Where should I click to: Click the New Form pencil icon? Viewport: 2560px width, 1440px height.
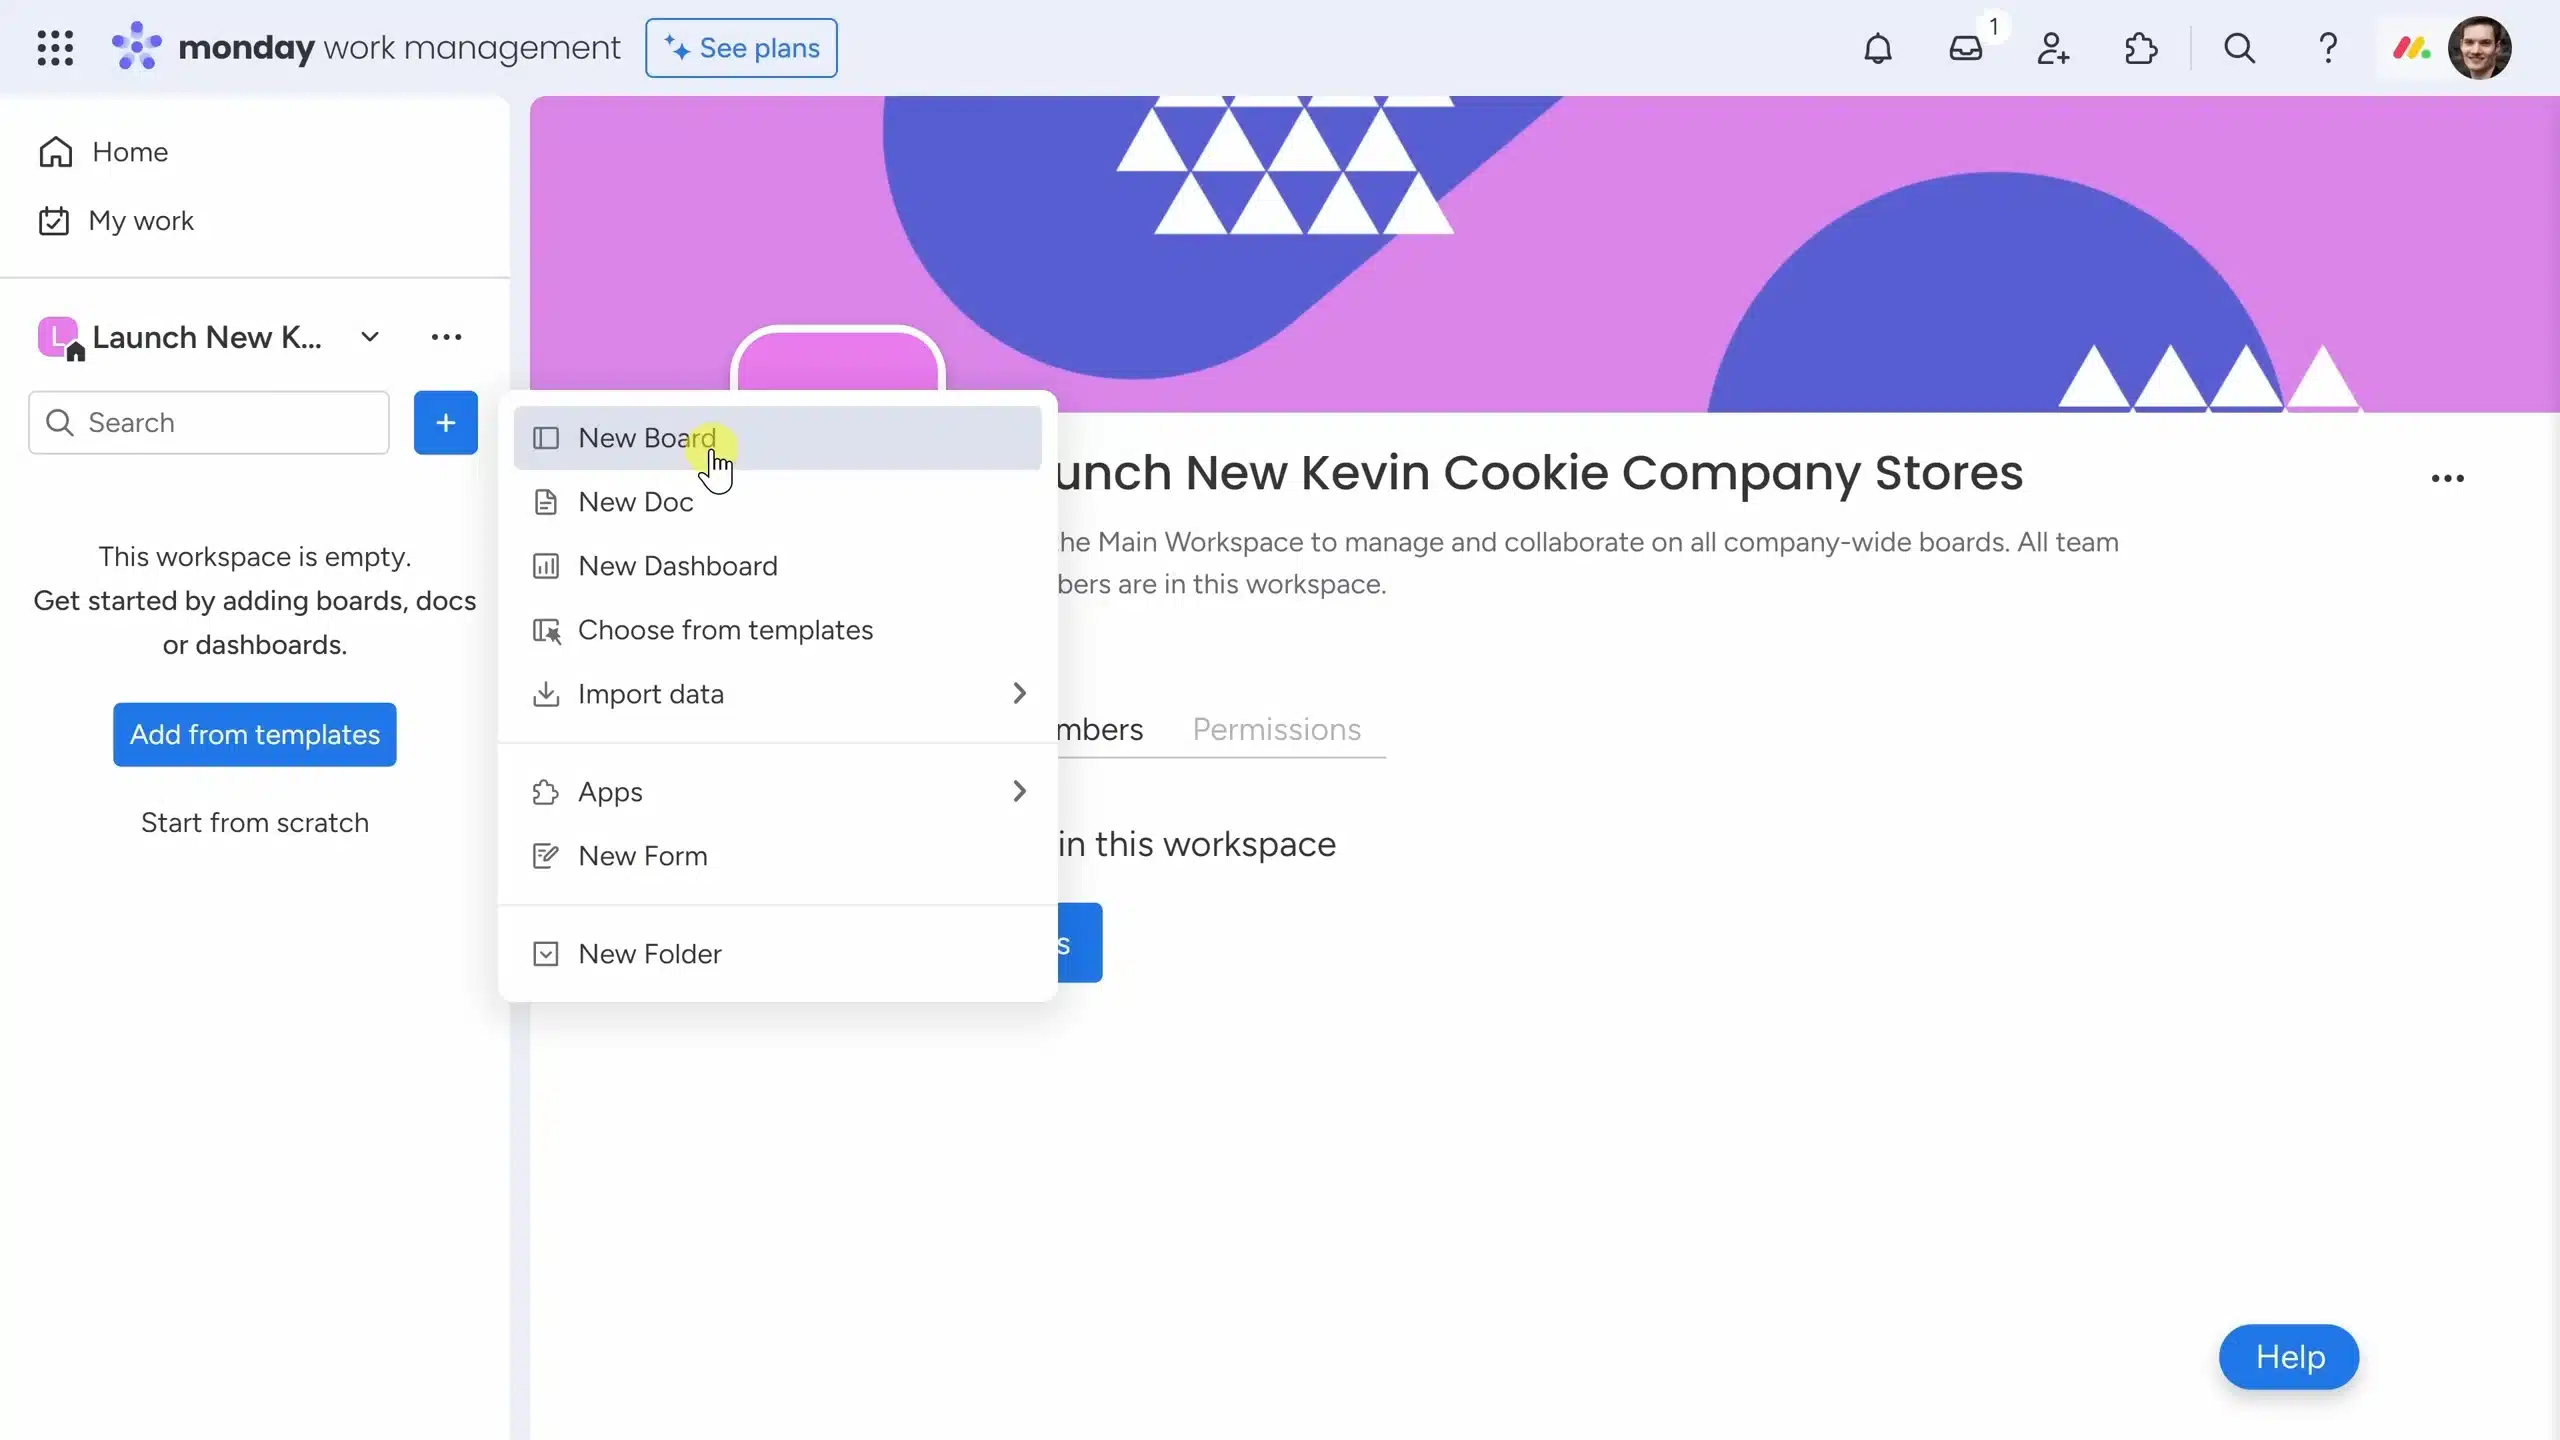pos(546,856)
